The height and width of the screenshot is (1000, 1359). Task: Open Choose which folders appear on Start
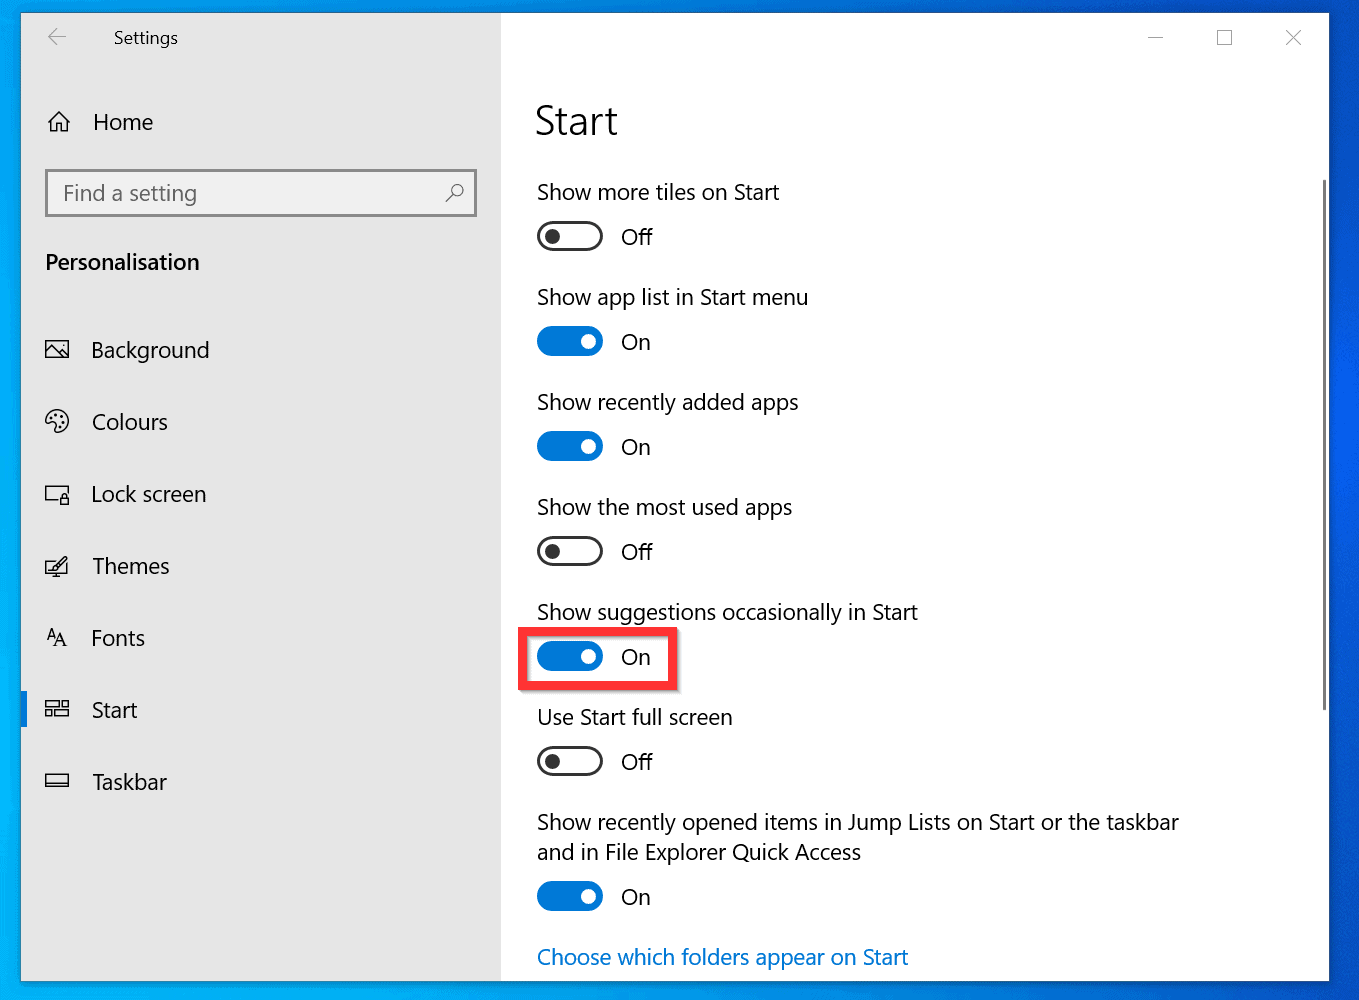[722, 957]
